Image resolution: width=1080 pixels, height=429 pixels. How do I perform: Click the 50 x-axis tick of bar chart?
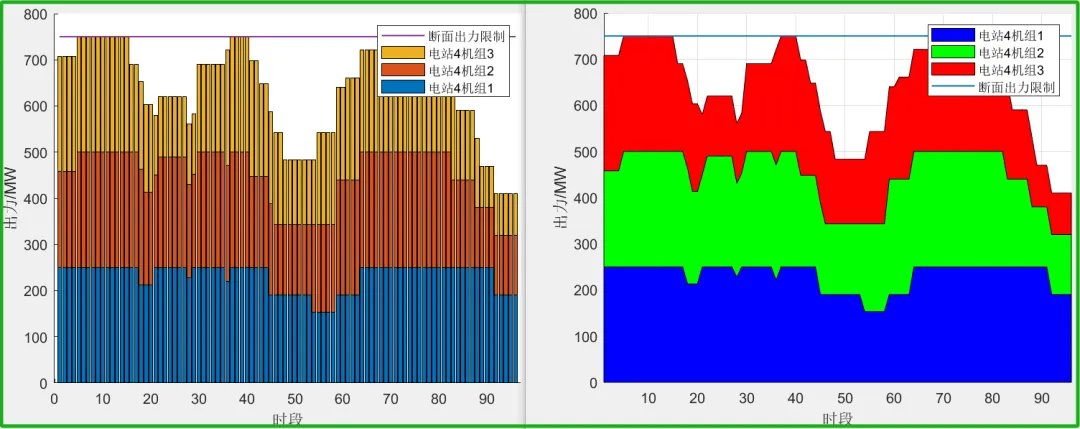pos(295,398)
